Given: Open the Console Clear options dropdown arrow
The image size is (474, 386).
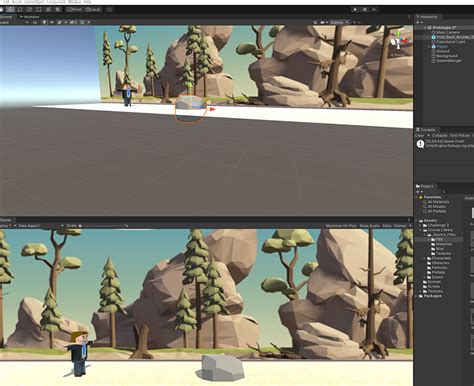Looking at the screenshot, I should pyautogui.click(x=428, y=136).
